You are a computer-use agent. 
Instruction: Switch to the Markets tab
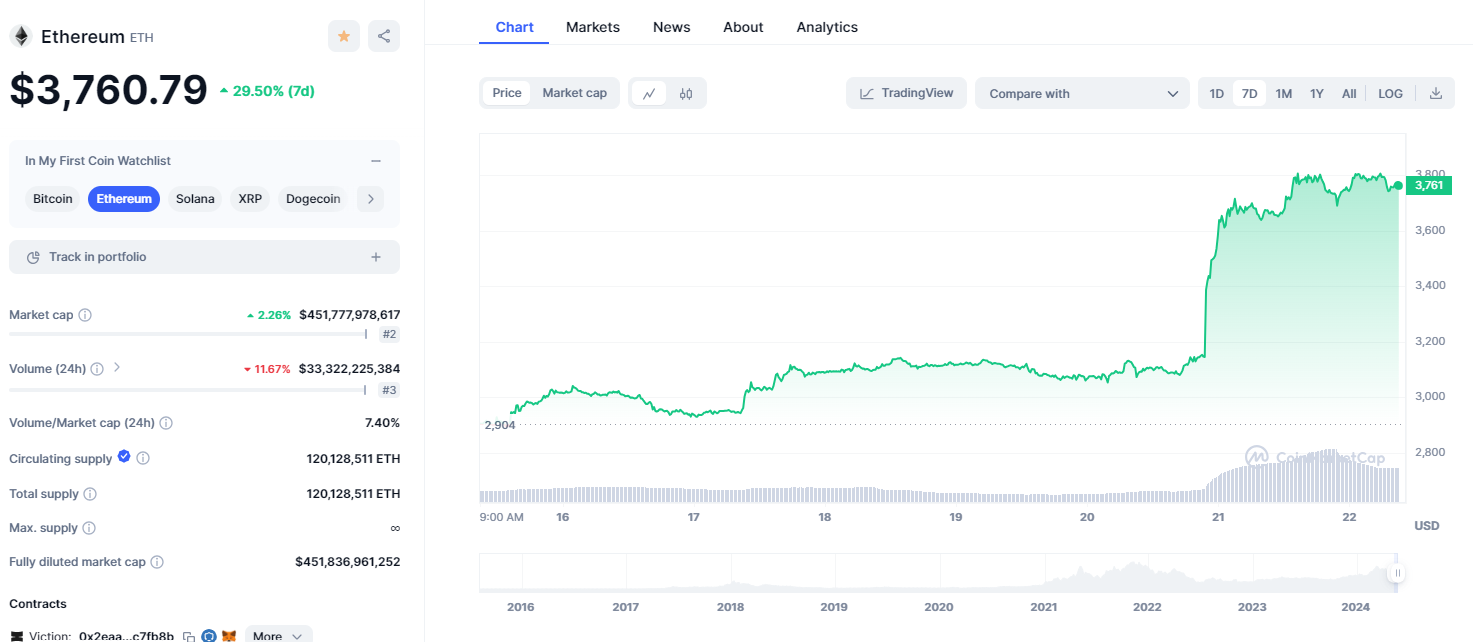(593, 27)
